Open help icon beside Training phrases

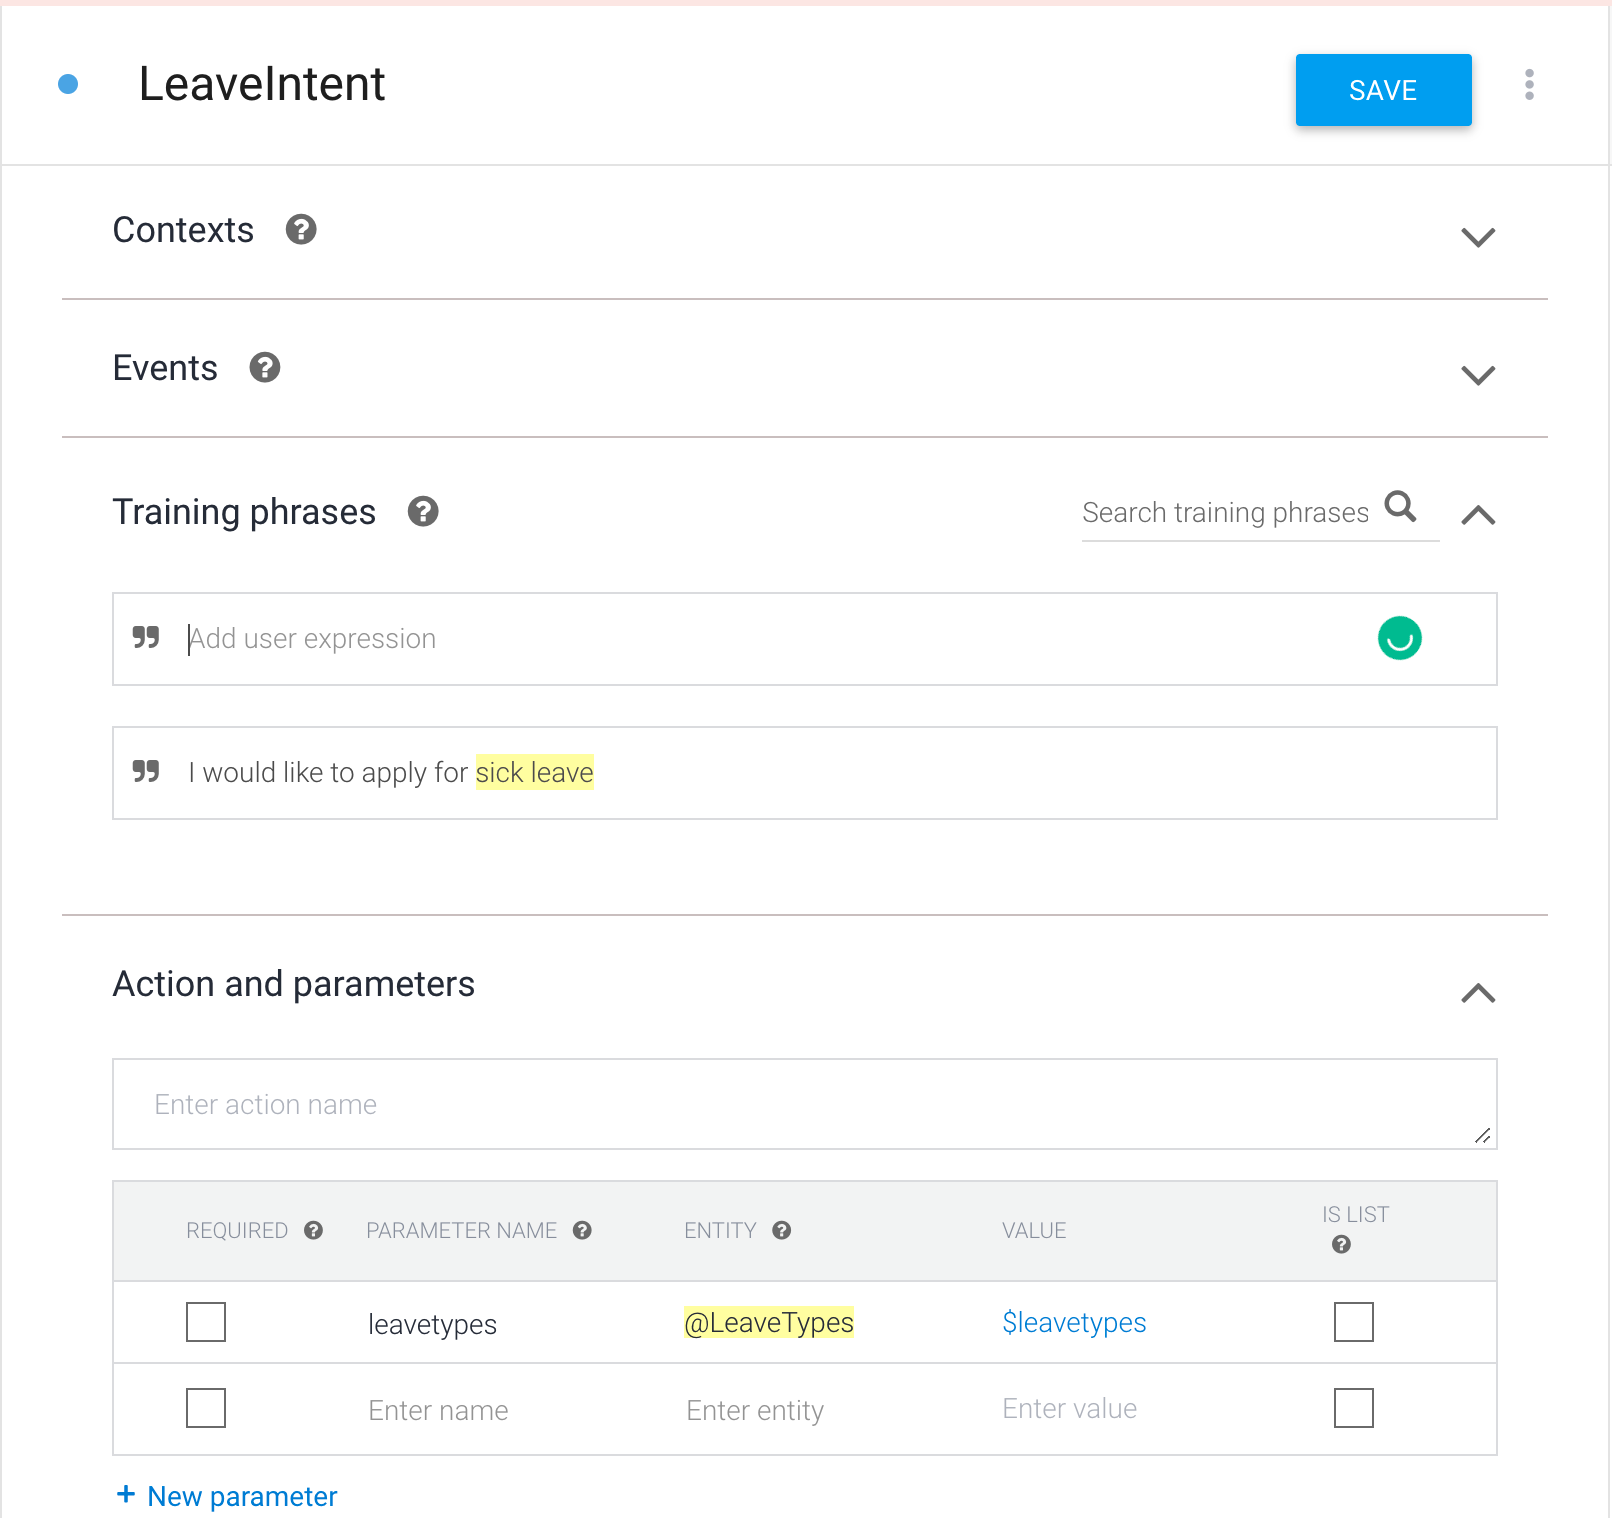click(423, 512)
